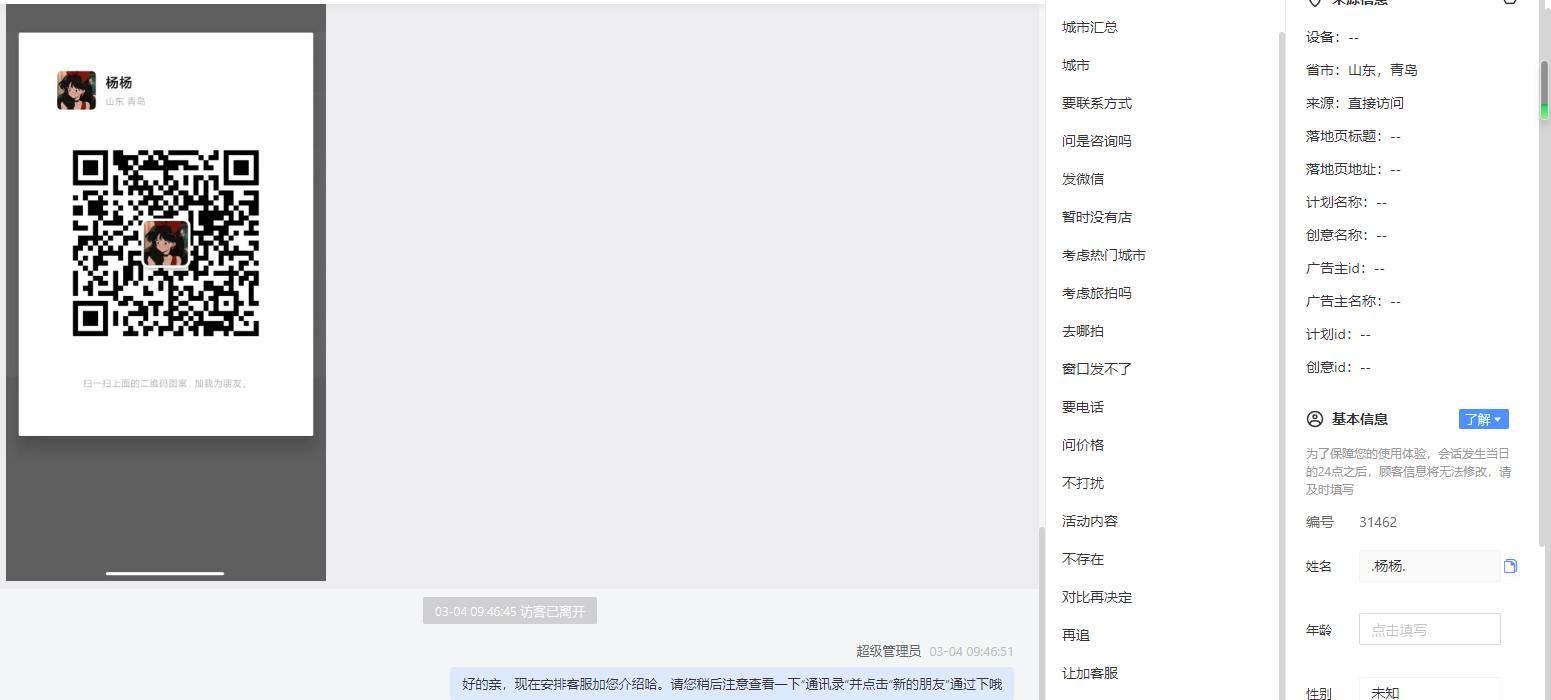Select quick reply 发微信
This screenshot has height=700, width=1551.
[x=1083, y=179]
